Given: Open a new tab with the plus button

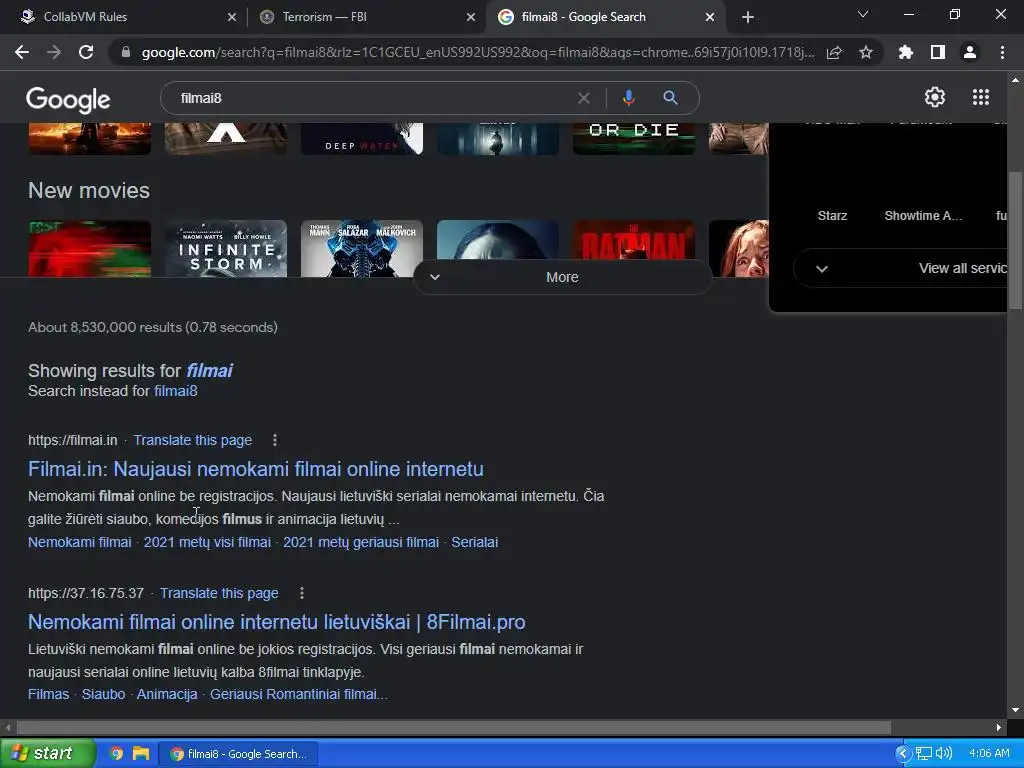Looking at the screenshot, I should (748, 17).
